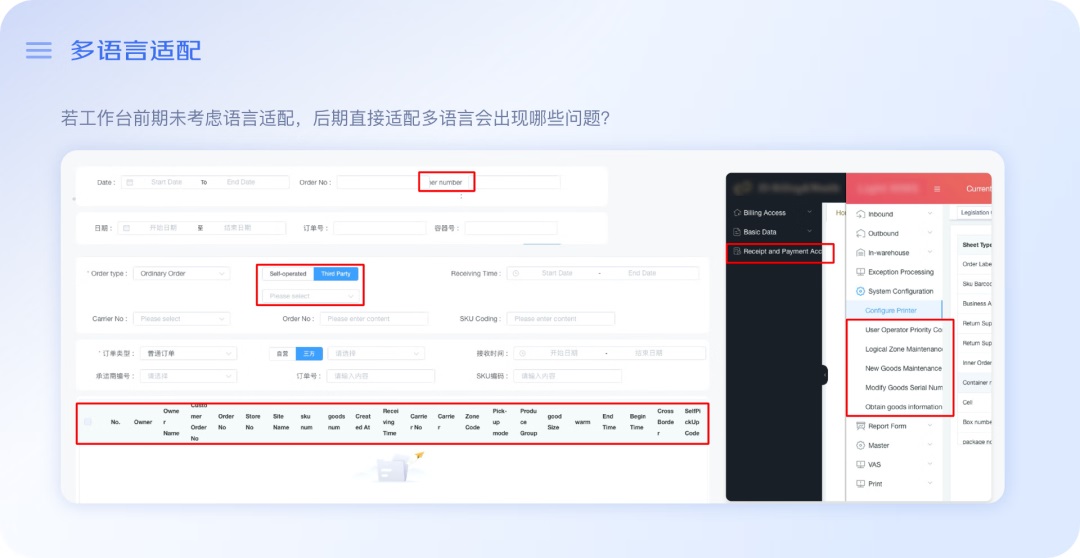Click 开始日期 in the 日期 range

(163, 228)
